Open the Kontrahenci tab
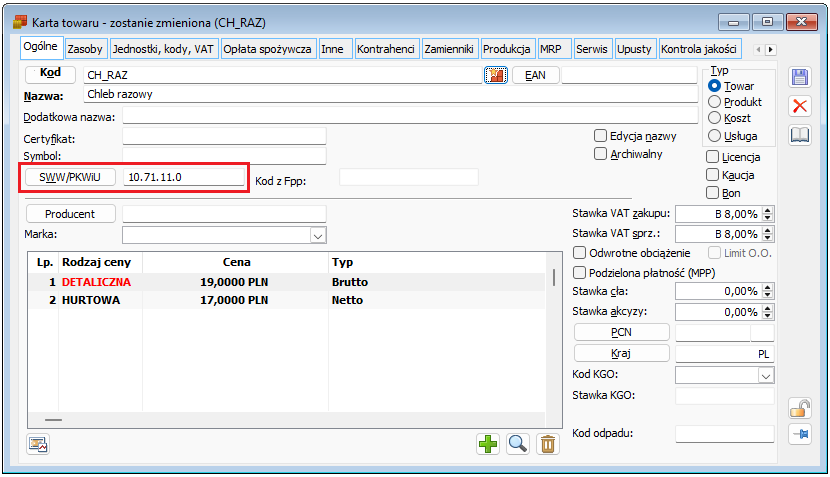 (386, 49)
